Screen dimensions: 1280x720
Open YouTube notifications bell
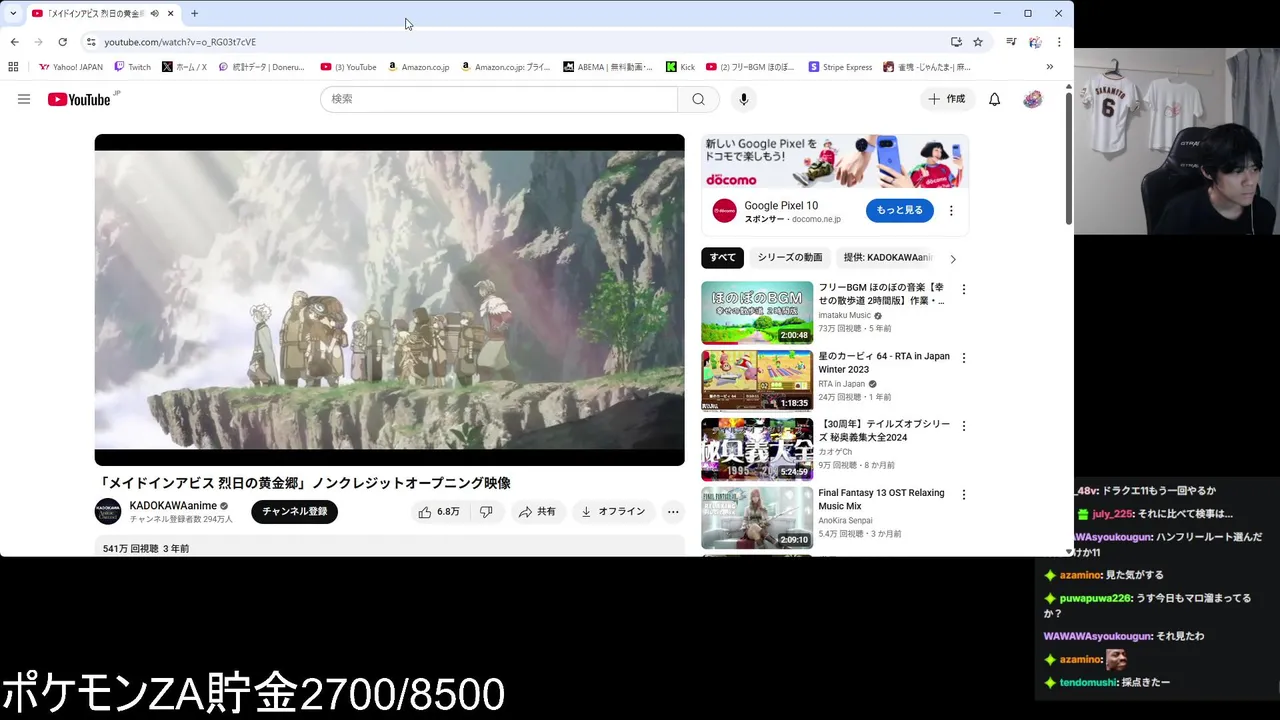(x=994, y=99)
